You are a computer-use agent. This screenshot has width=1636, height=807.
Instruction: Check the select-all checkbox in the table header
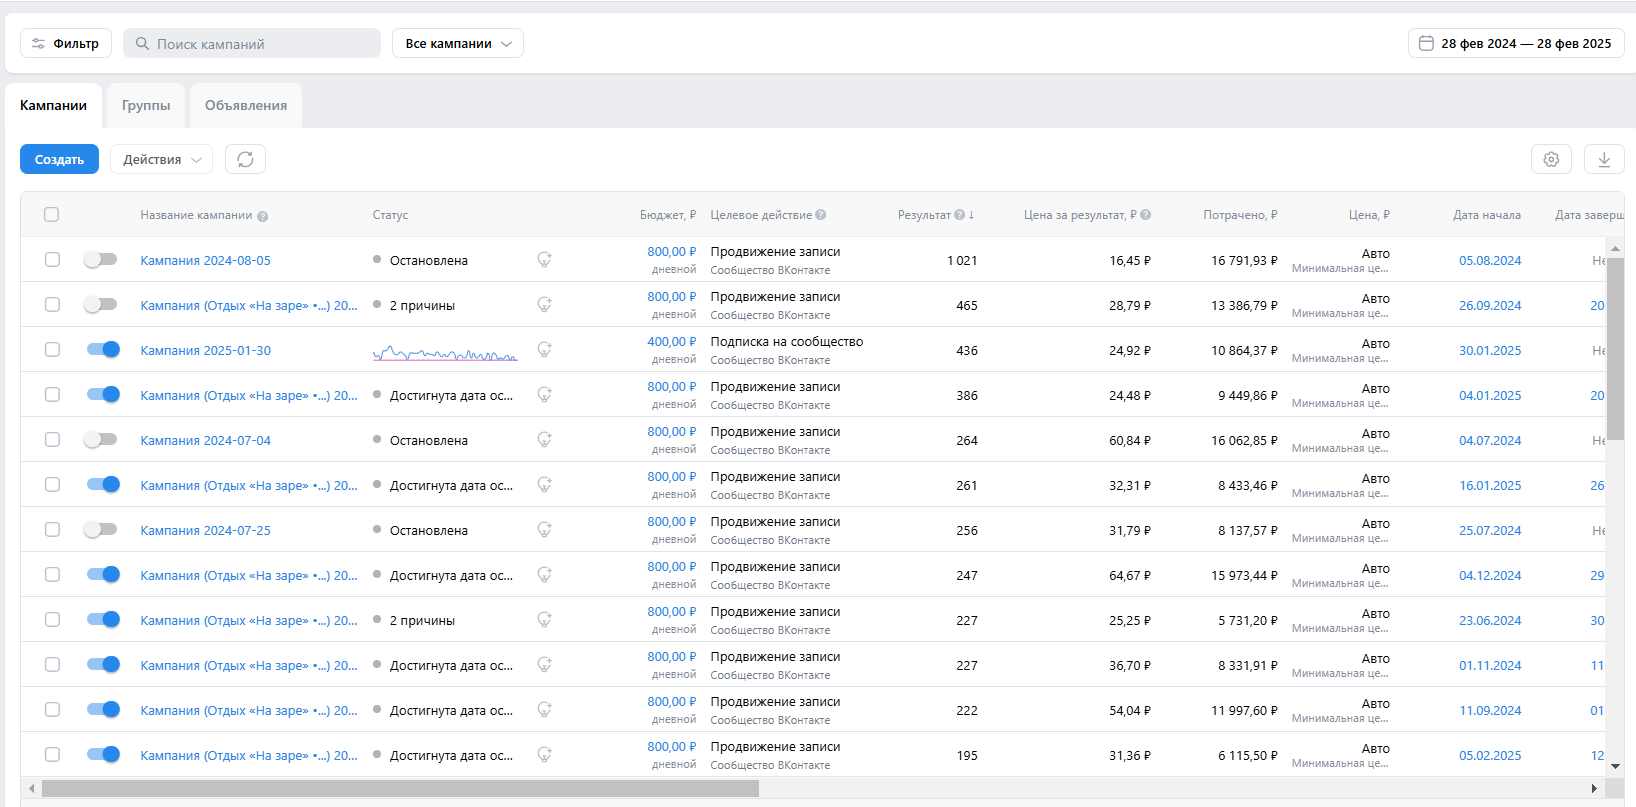pos(52,215)
